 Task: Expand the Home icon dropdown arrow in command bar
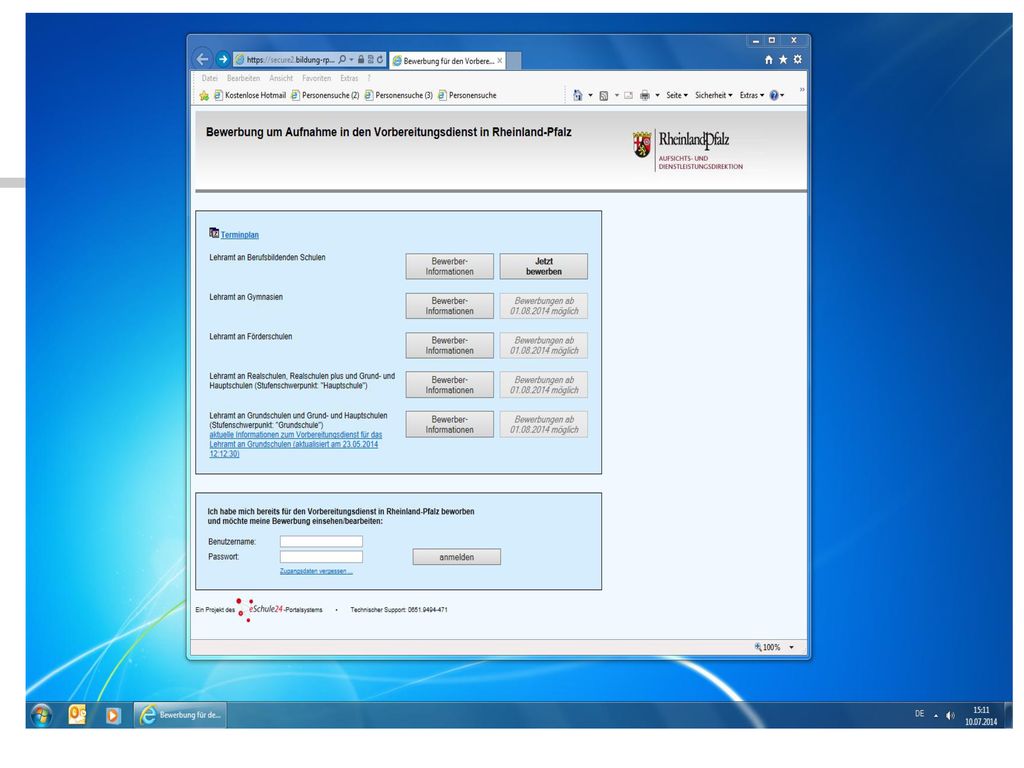point(590,95)
